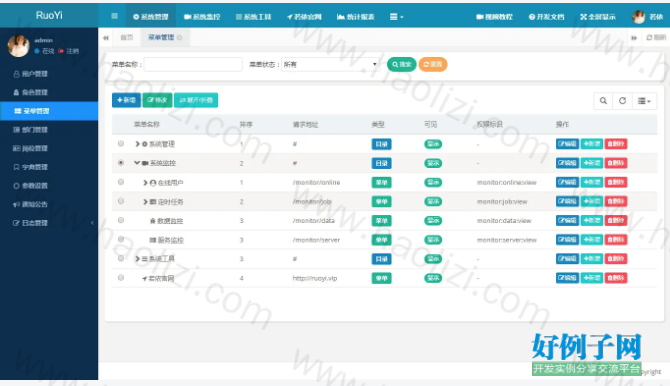Click 全屏显示 fullscreen toggle in the header
The image size is (670, 386).
[598, 17]
